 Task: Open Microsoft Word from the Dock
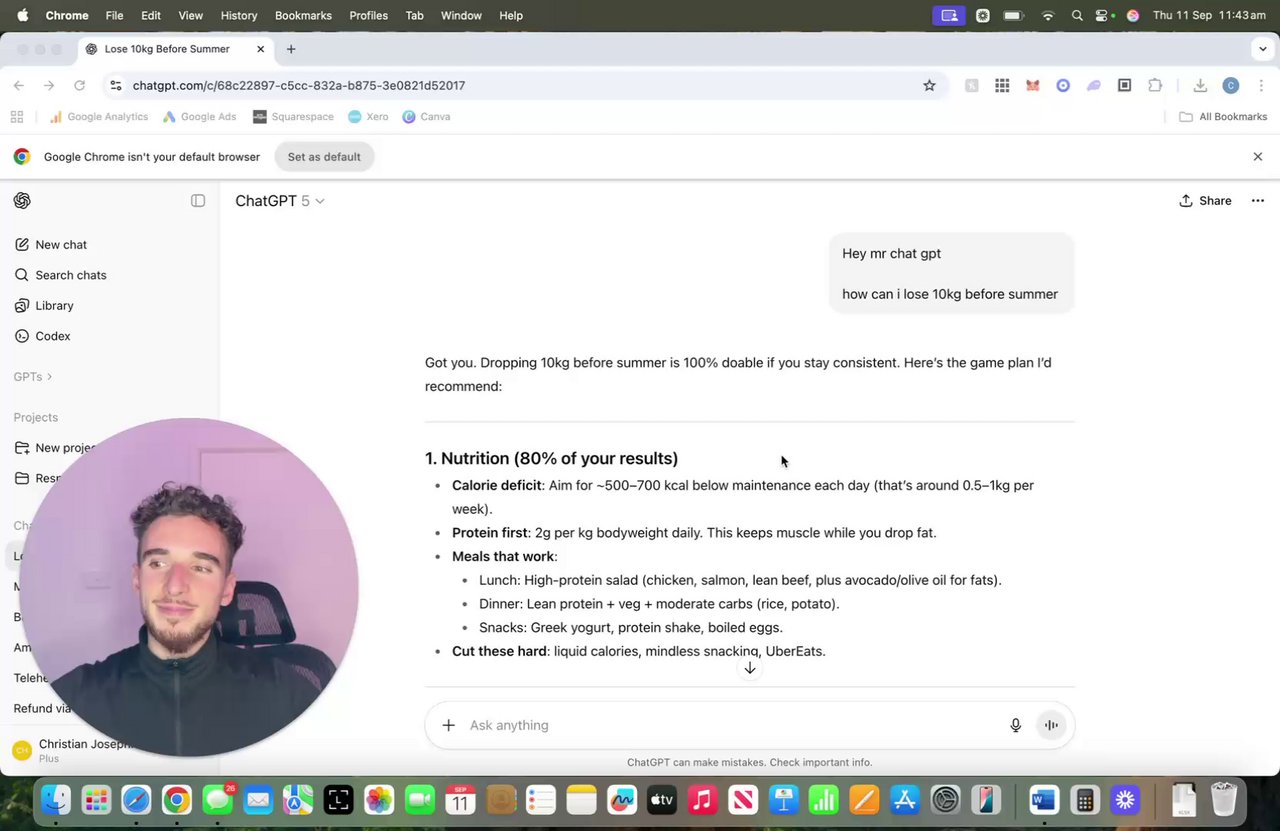[x=1044, y=800]
